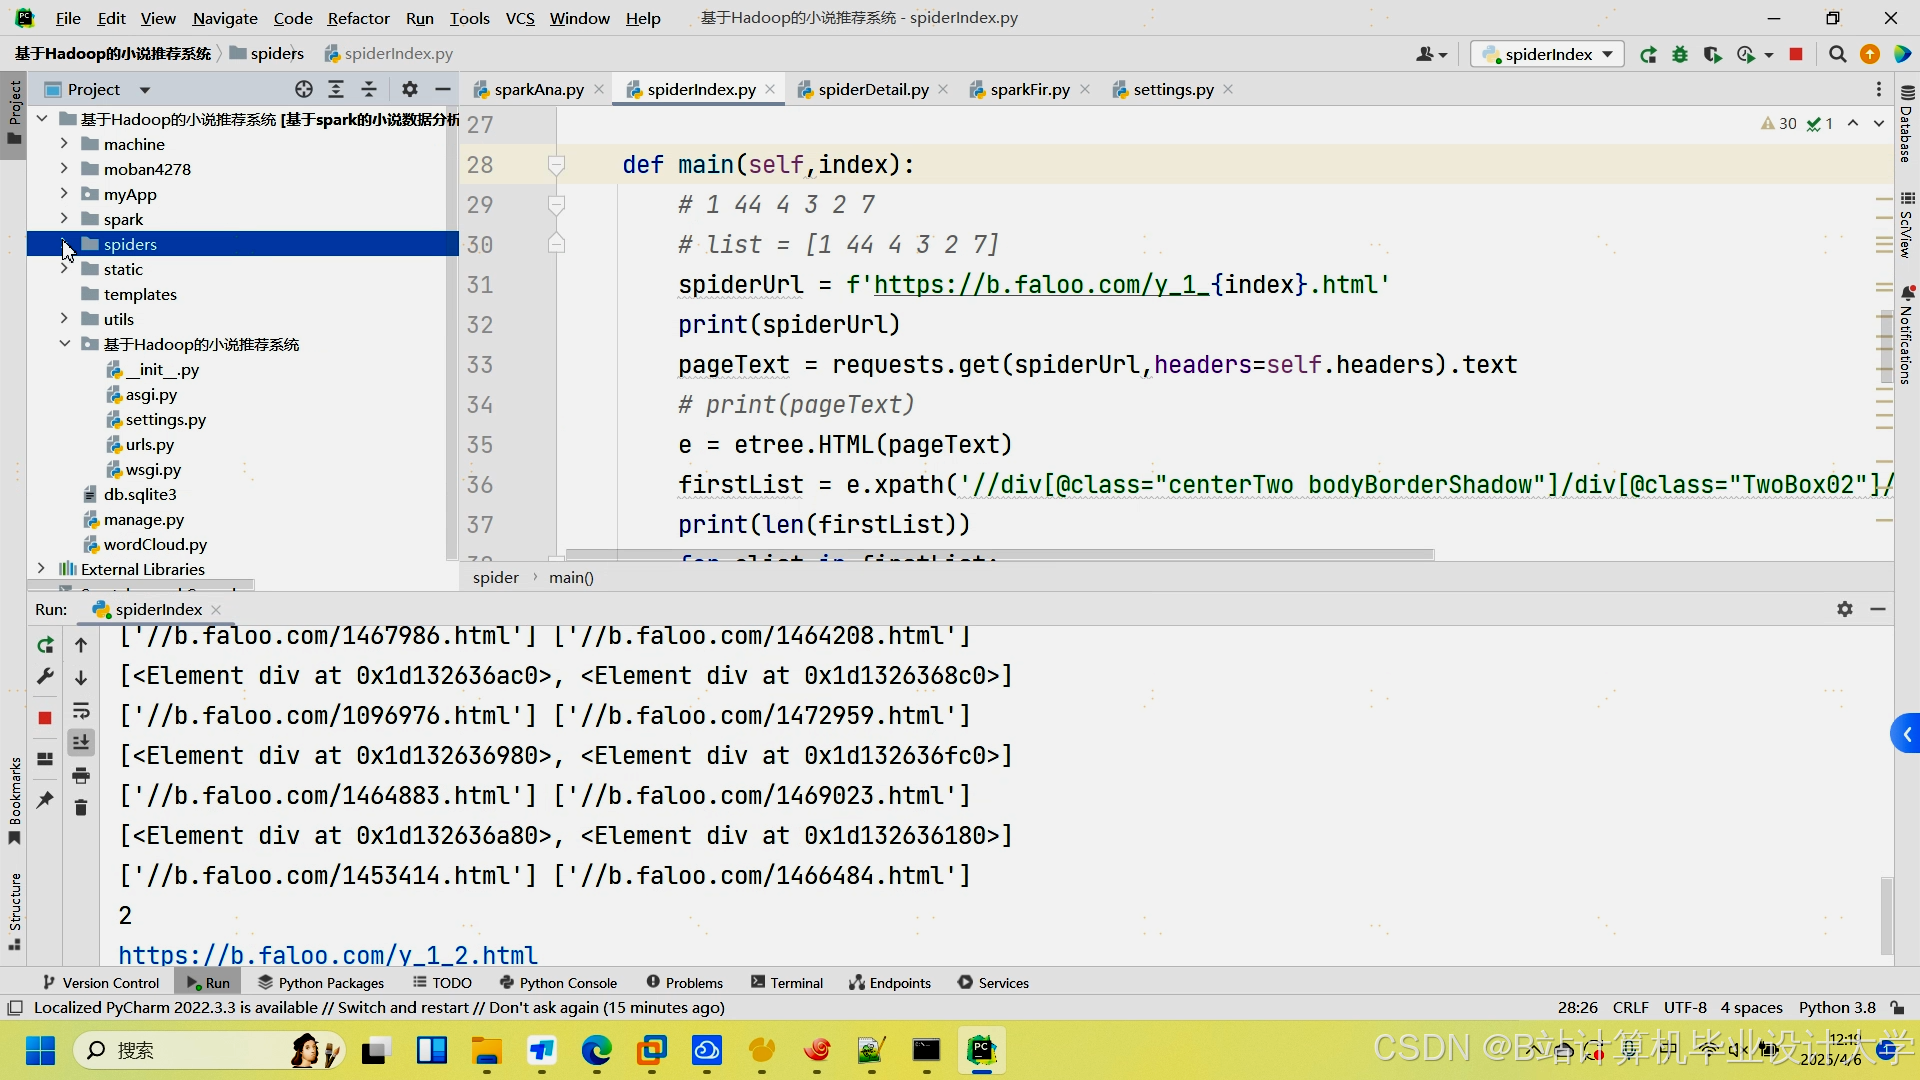Open Search Everywhere with the magnifier icon
The width and height of the screenshot is (1920, 1080).
[1837, 54]
